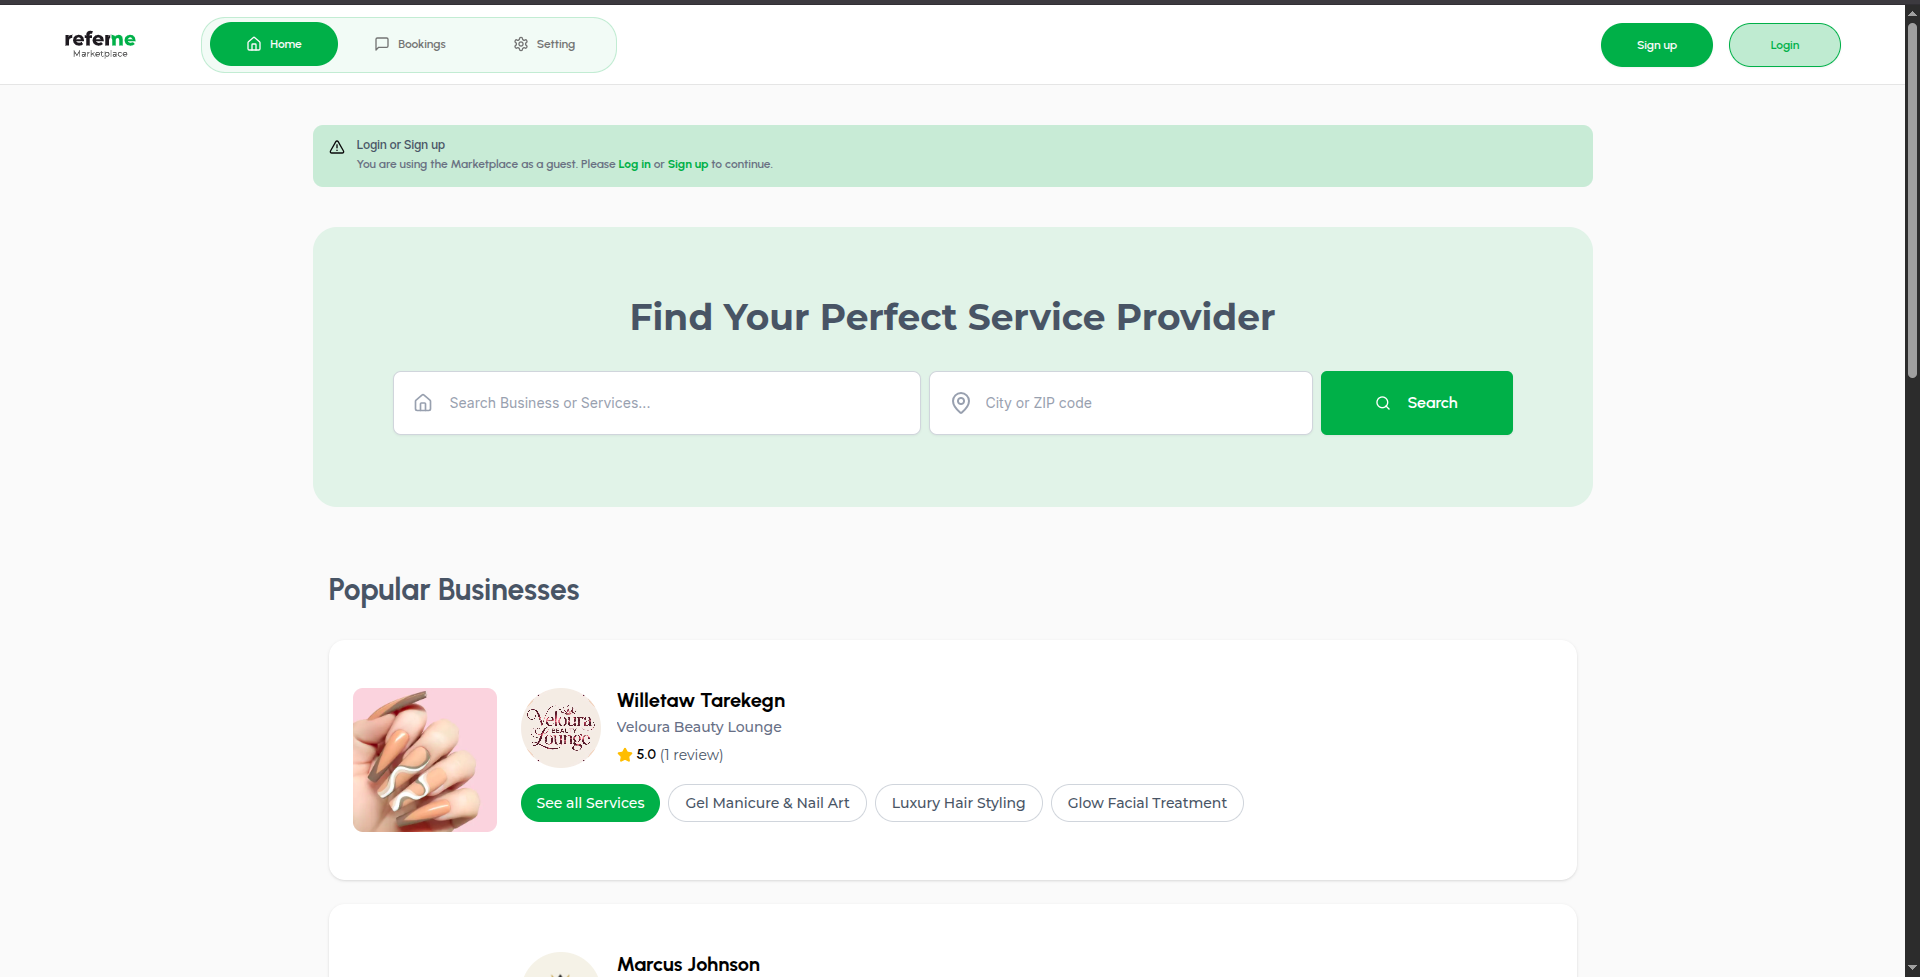
Task: Open Willetaw Tarekegn business name
Action: (x=701, y=700)
